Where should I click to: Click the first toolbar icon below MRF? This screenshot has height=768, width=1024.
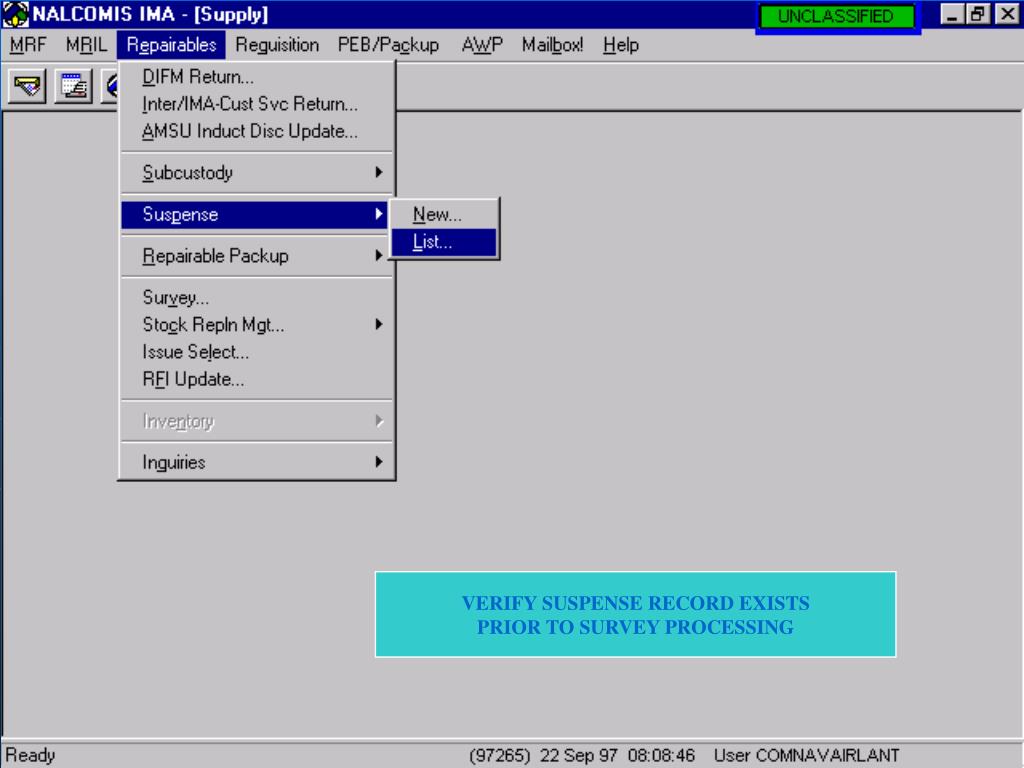point(27,86)
